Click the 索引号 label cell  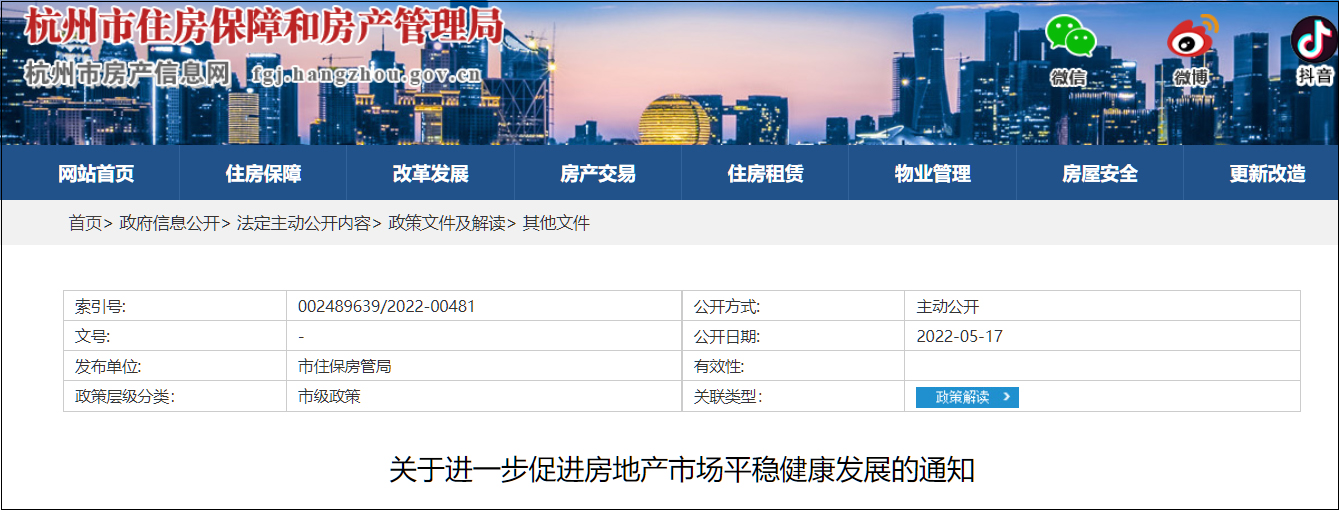point(175,306)
